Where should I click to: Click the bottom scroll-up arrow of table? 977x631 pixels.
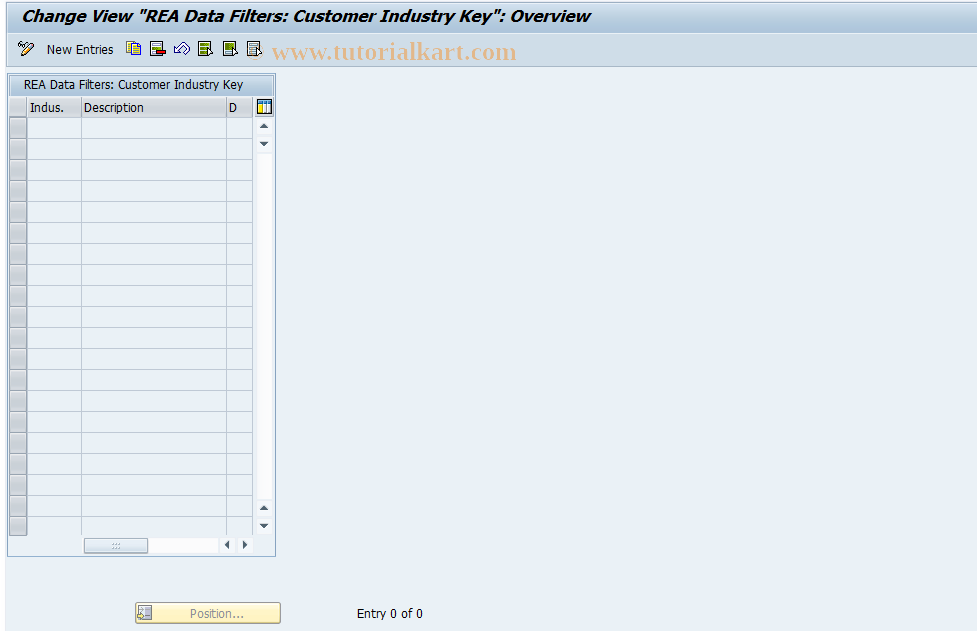[264, 508]
